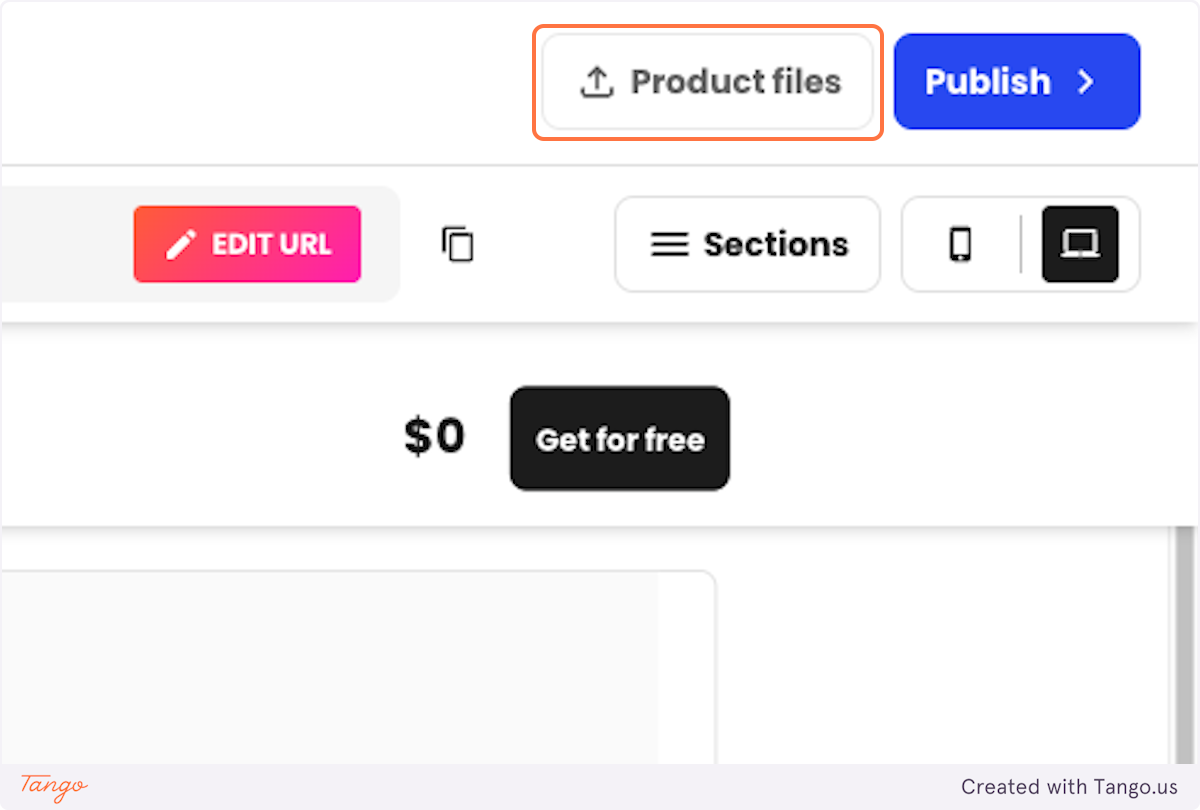
Task: Switch to mobile phone preview
Action: click(960, 244)
